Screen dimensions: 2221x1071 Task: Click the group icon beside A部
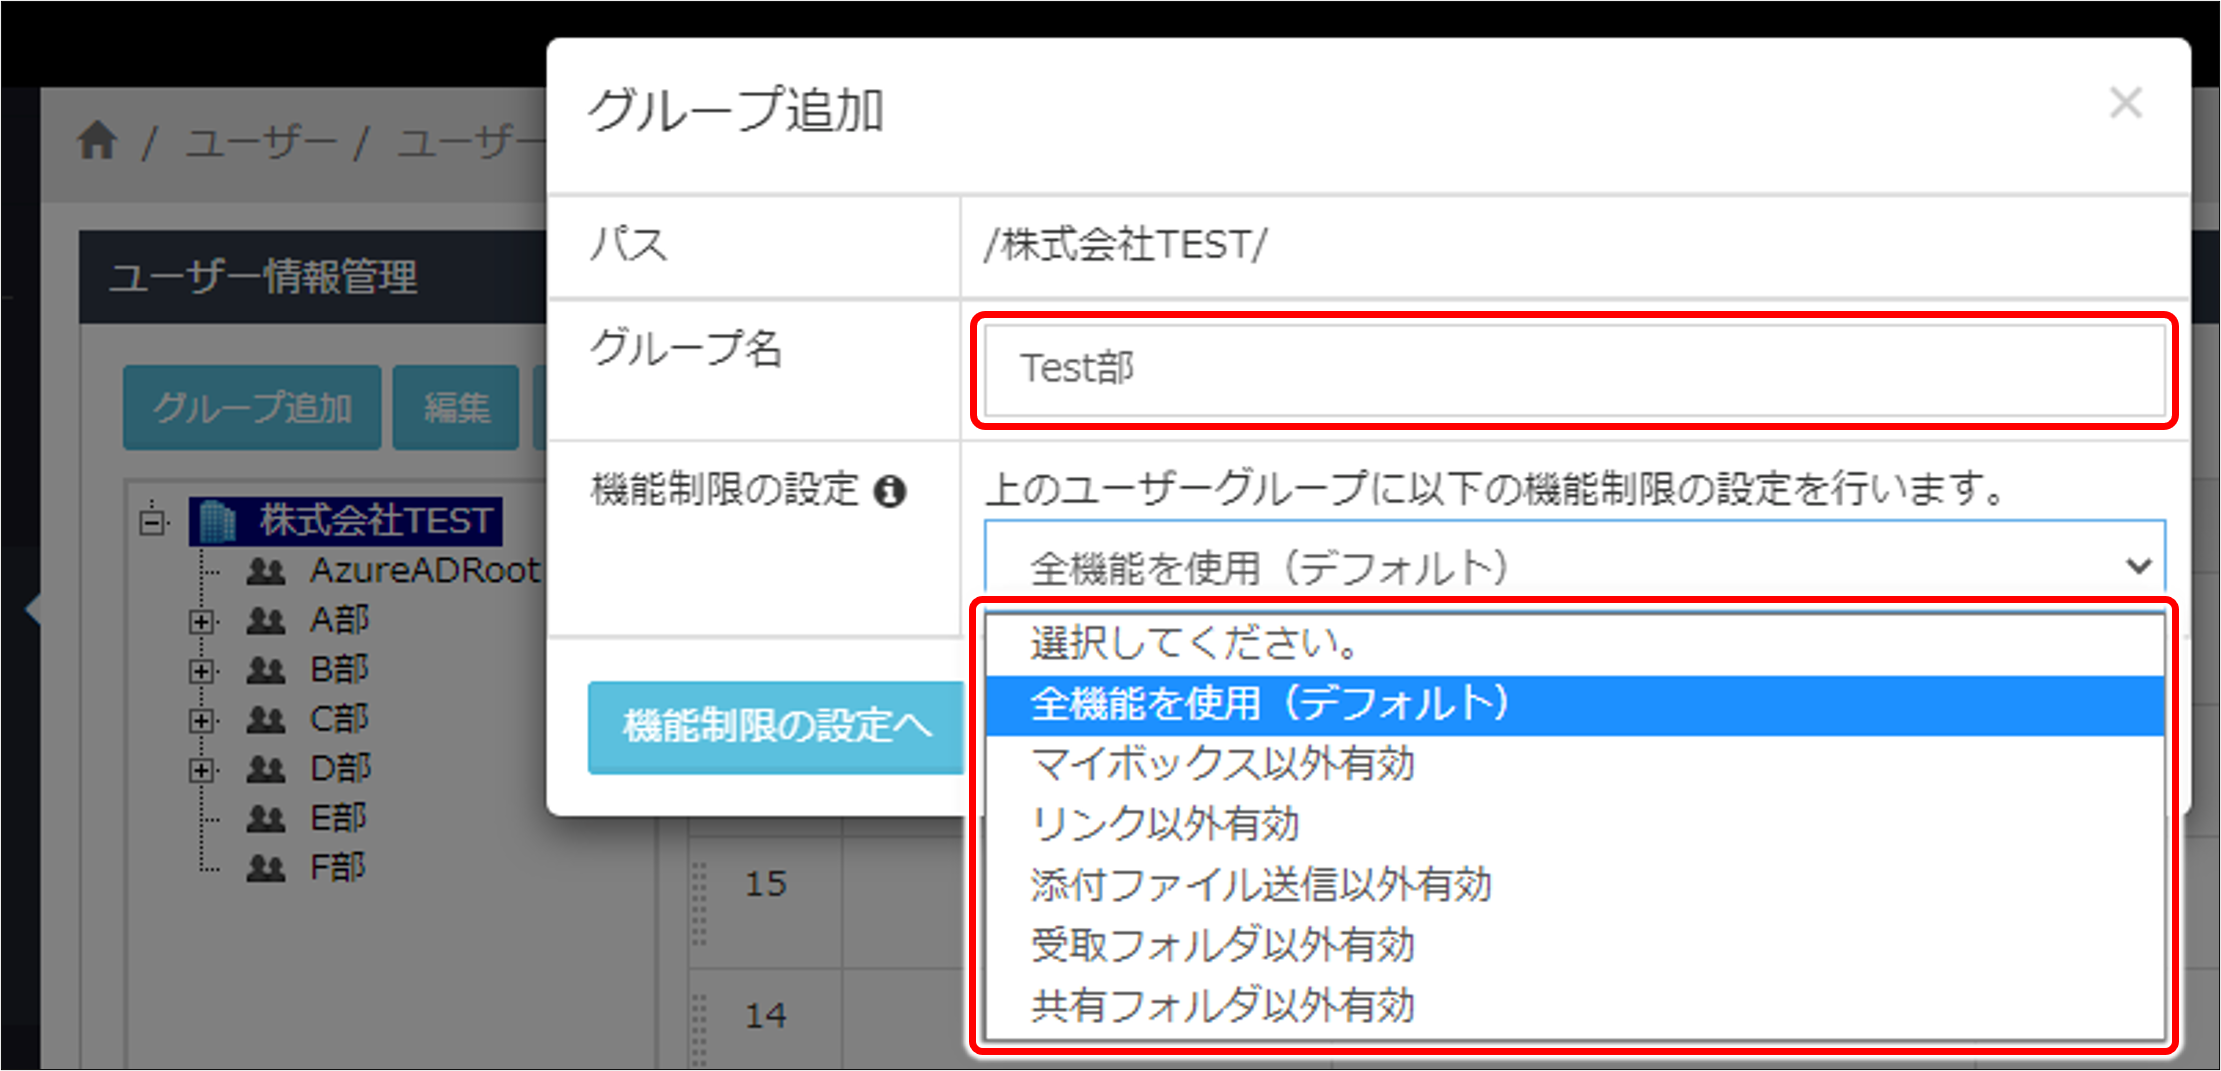[x=264, y=619]
